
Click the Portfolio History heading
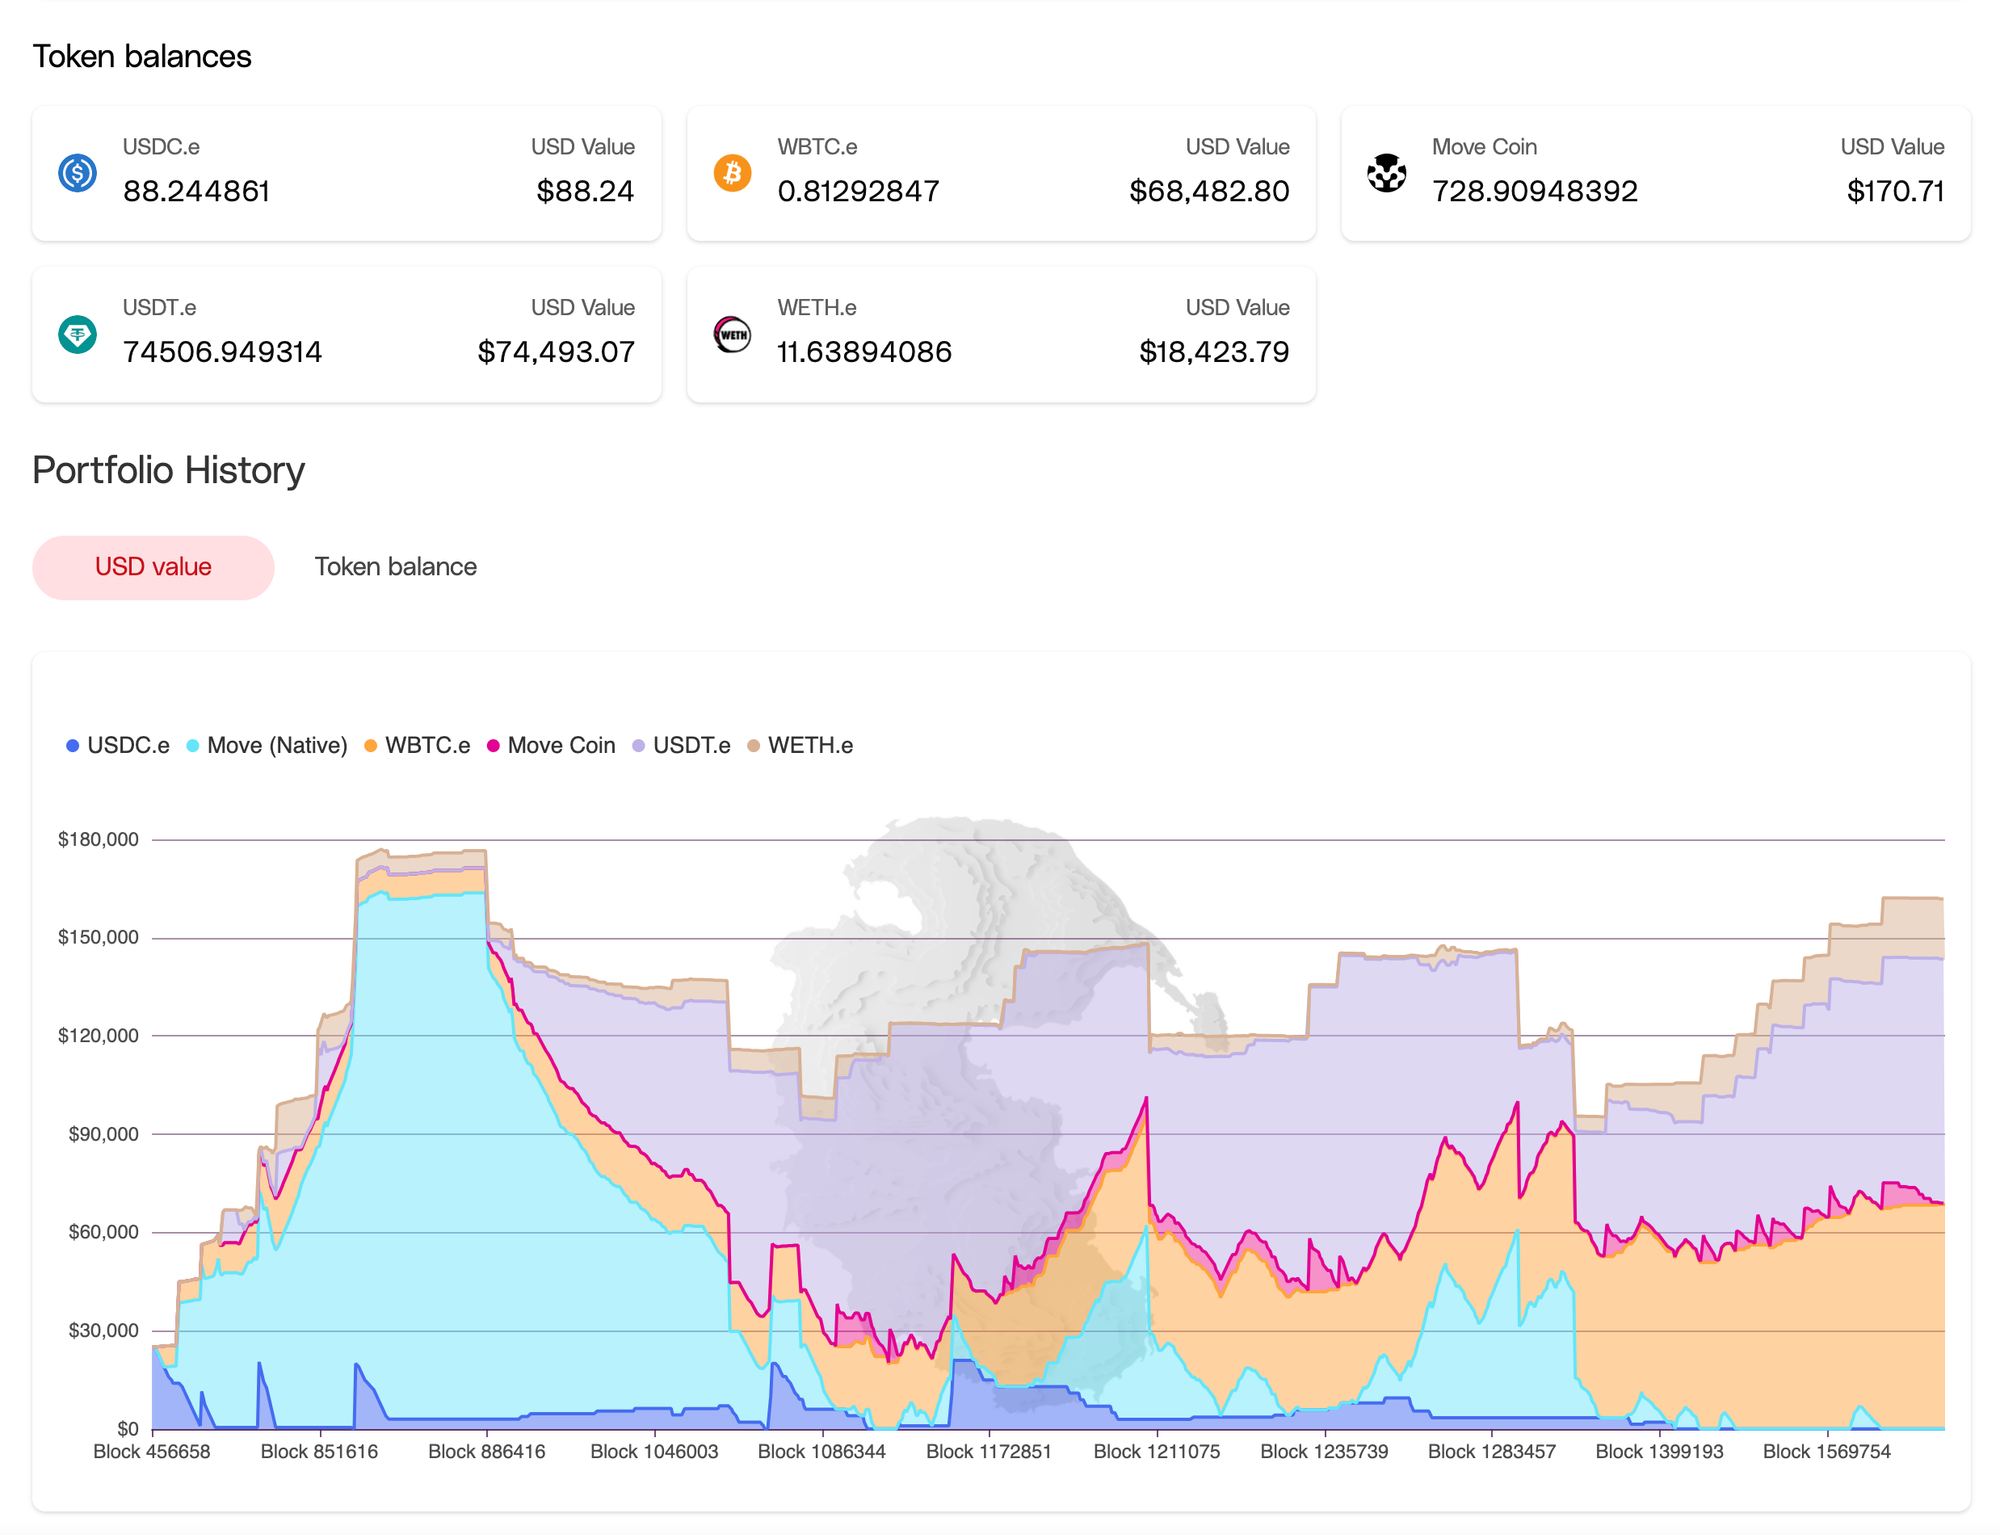tap(168, 470)
